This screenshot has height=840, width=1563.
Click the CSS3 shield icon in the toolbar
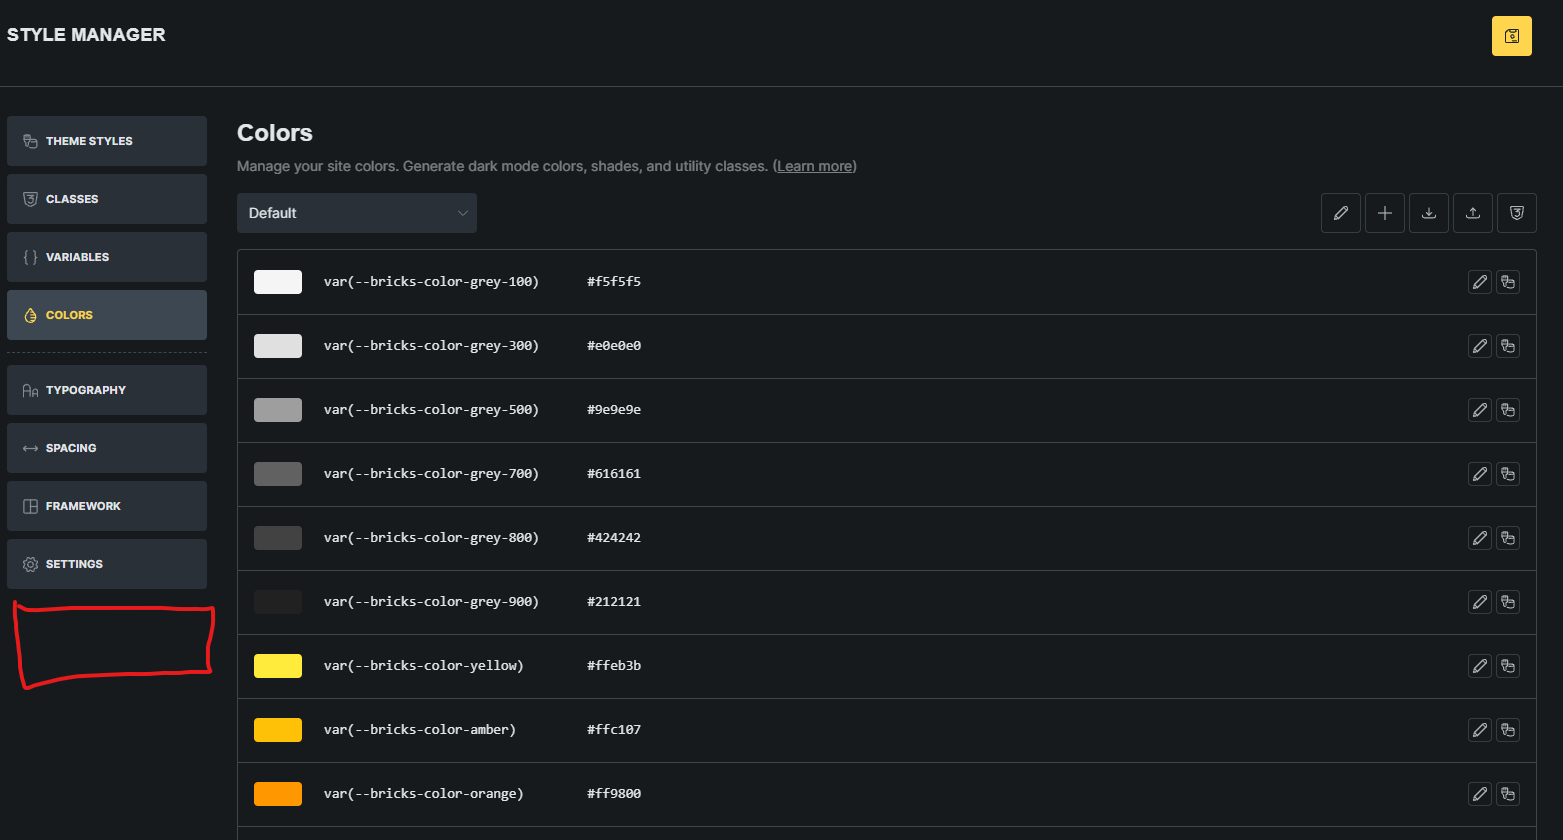pyautogui.click(x=1516, y=213)
